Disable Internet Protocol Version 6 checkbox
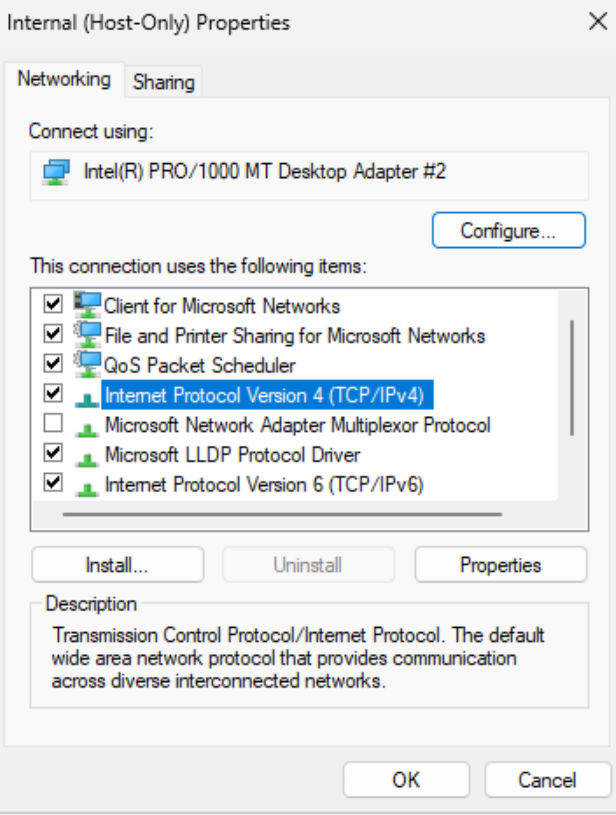Image resolution: width=616 pixels, height=815 pixels. pos(53,482)
